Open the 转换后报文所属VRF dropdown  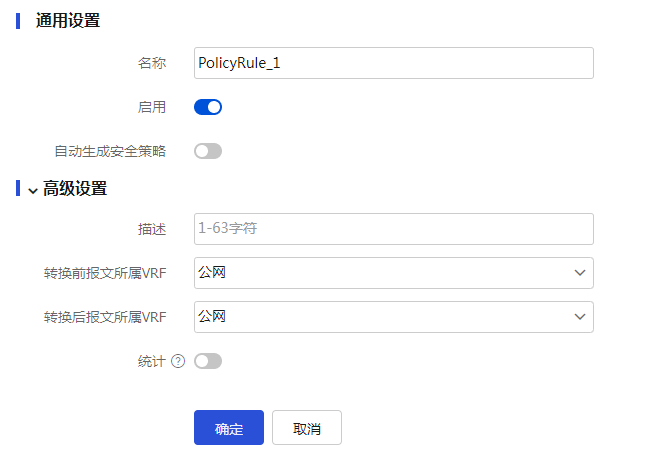[394, 317]
